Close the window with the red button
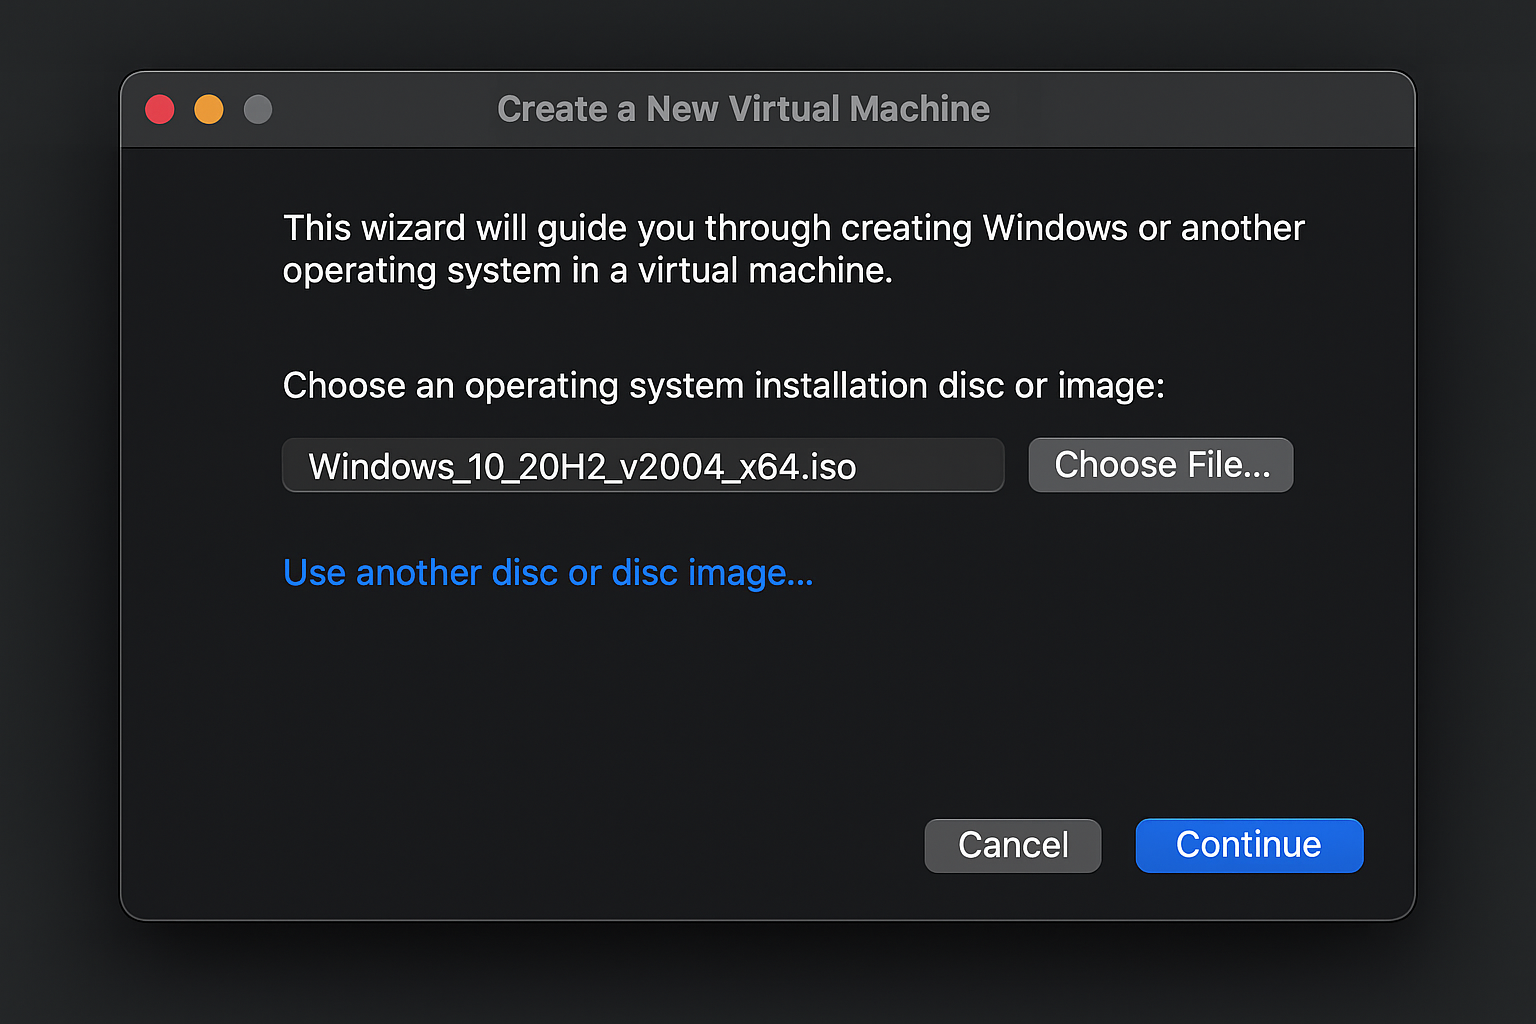Screen dimensions: 1536x1024 coord(160,109)
